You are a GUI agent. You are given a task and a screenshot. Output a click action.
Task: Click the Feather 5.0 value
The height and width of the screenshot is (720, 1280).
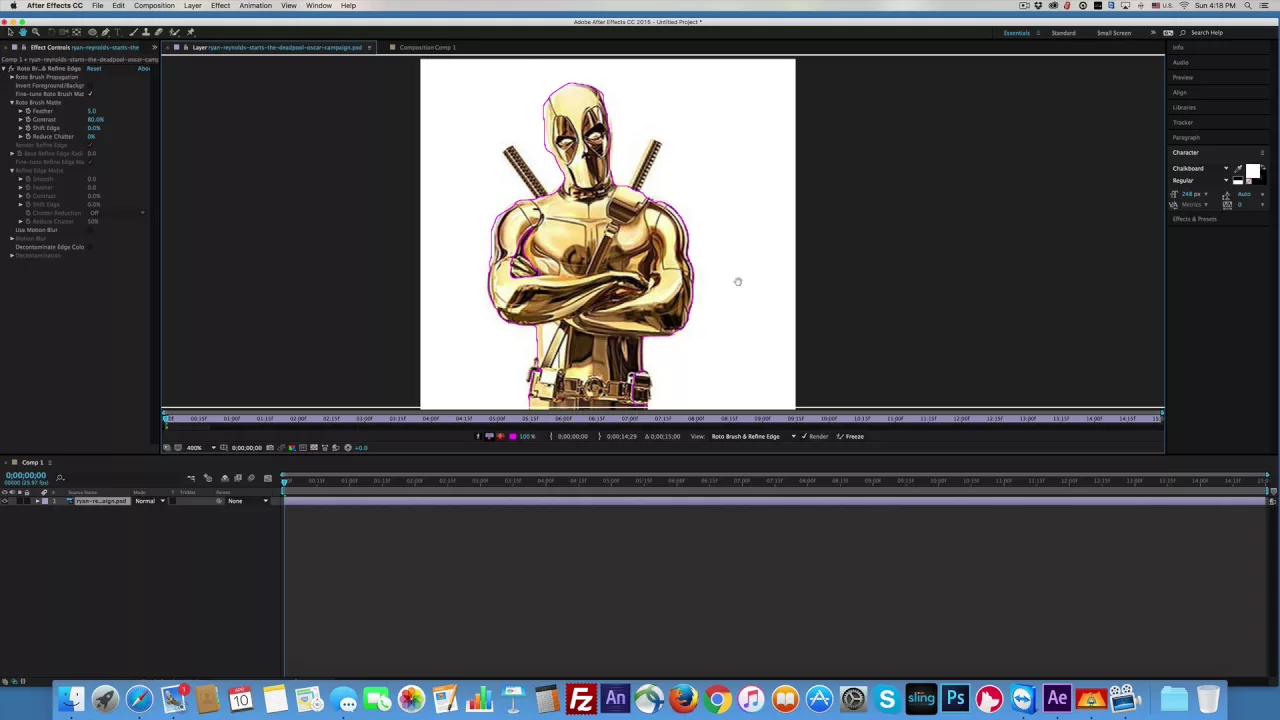coord(92,111)
